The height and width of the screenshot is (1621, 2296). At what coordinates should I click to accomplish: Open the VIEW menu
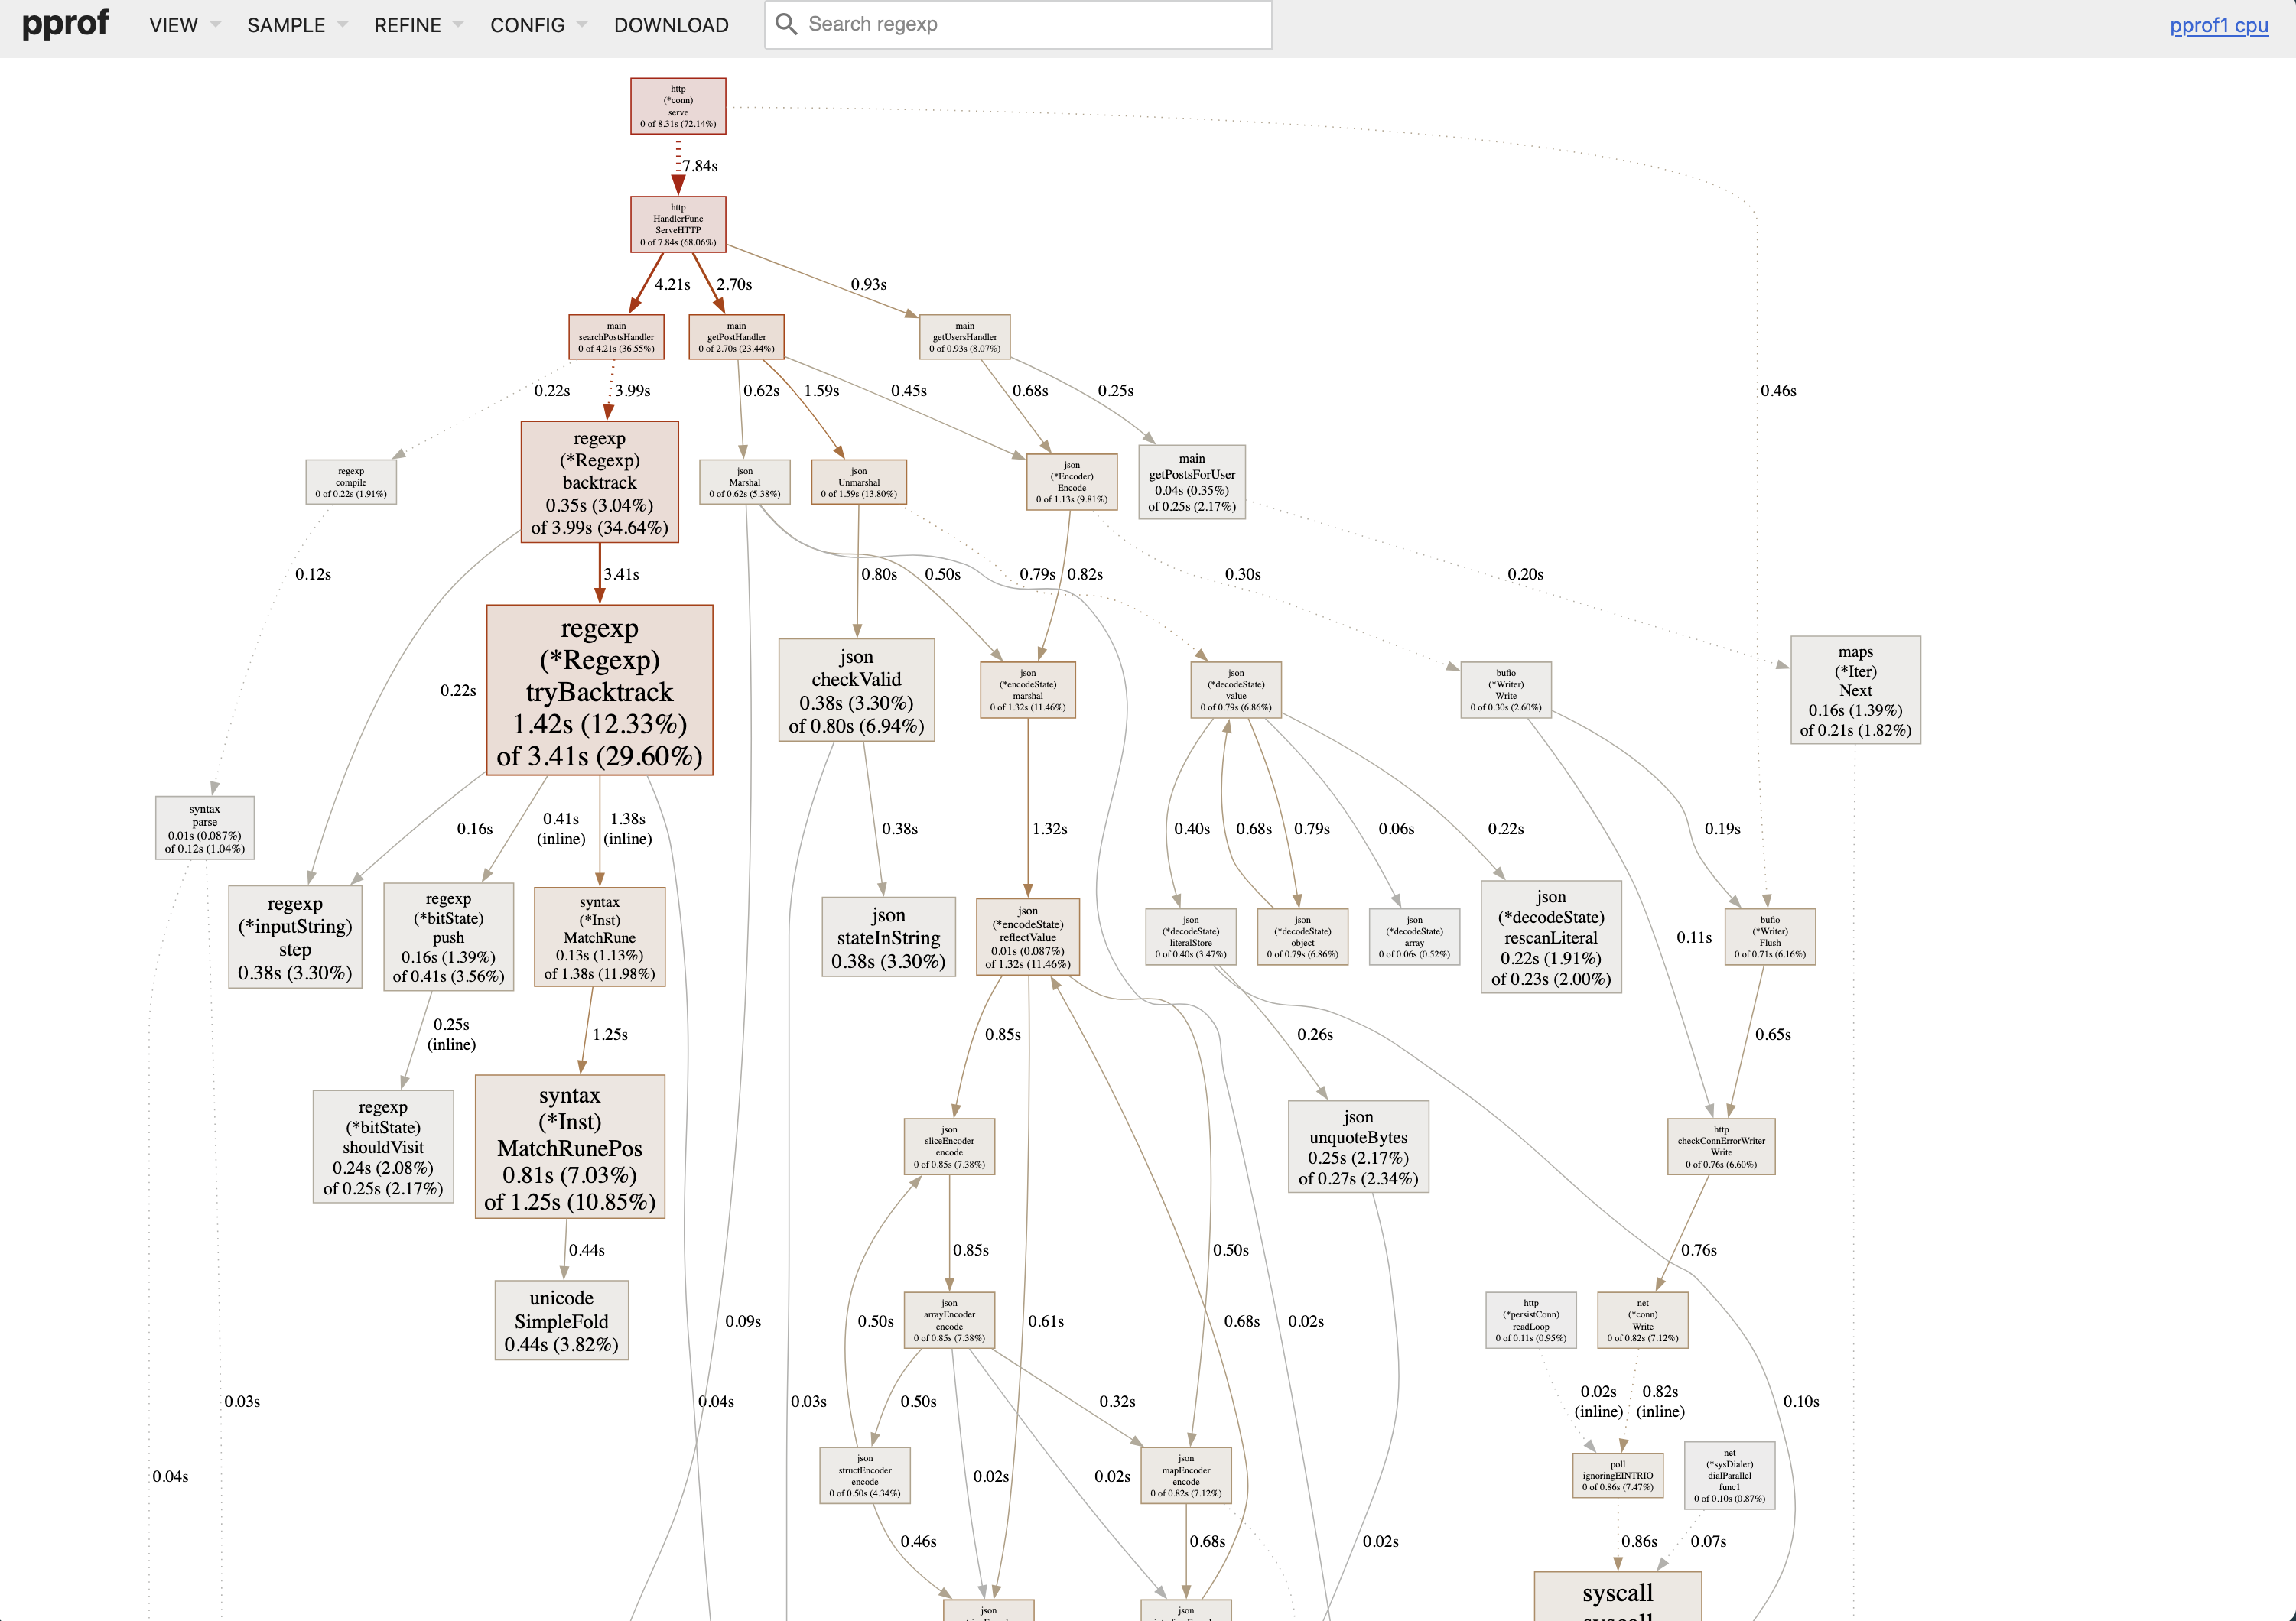[x=172, y=25]
